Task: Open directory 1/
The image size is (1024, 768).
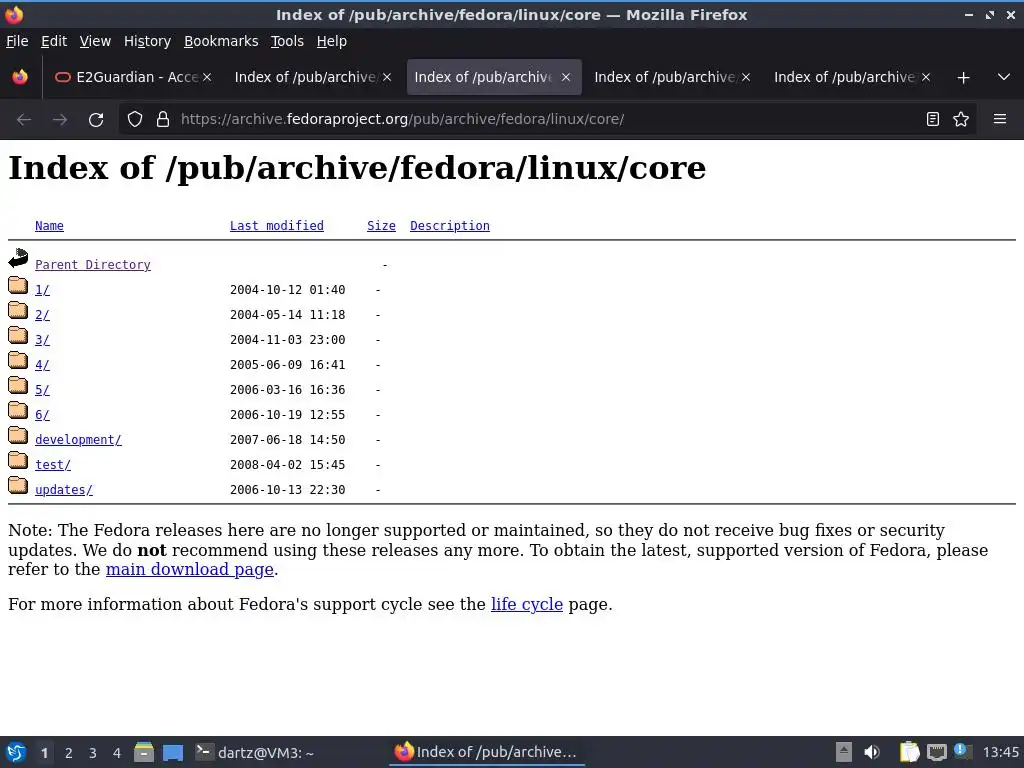Action: pyautogui.click(x=42, y=289)
